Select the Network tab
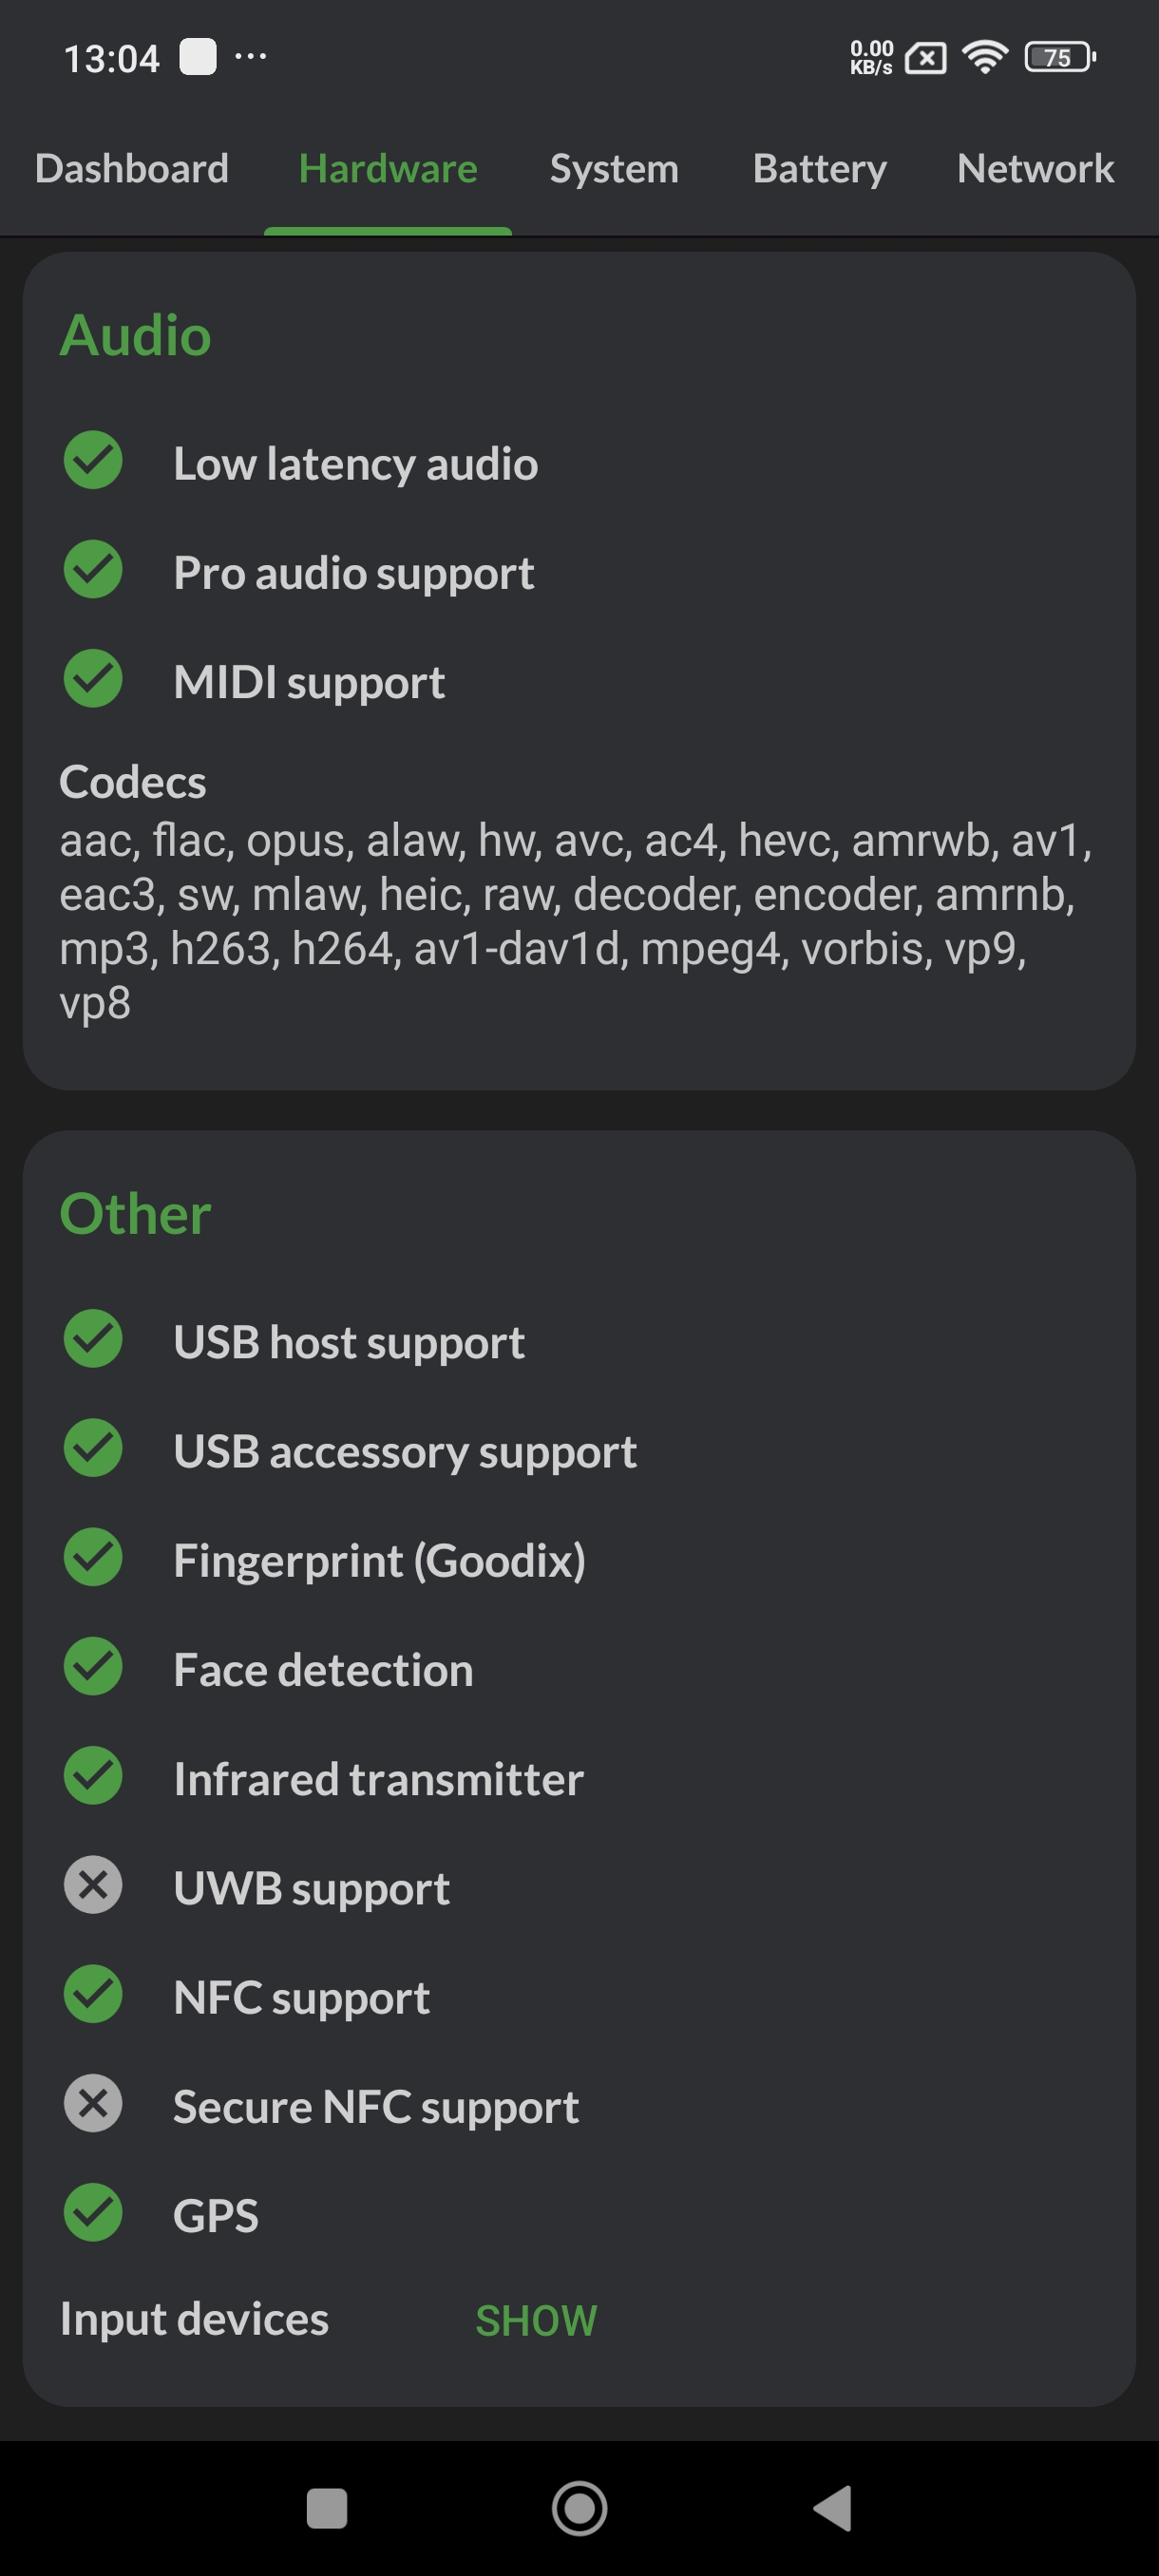The height and width of the screenshot is (2576, 1159). [x=1035, y=169]
